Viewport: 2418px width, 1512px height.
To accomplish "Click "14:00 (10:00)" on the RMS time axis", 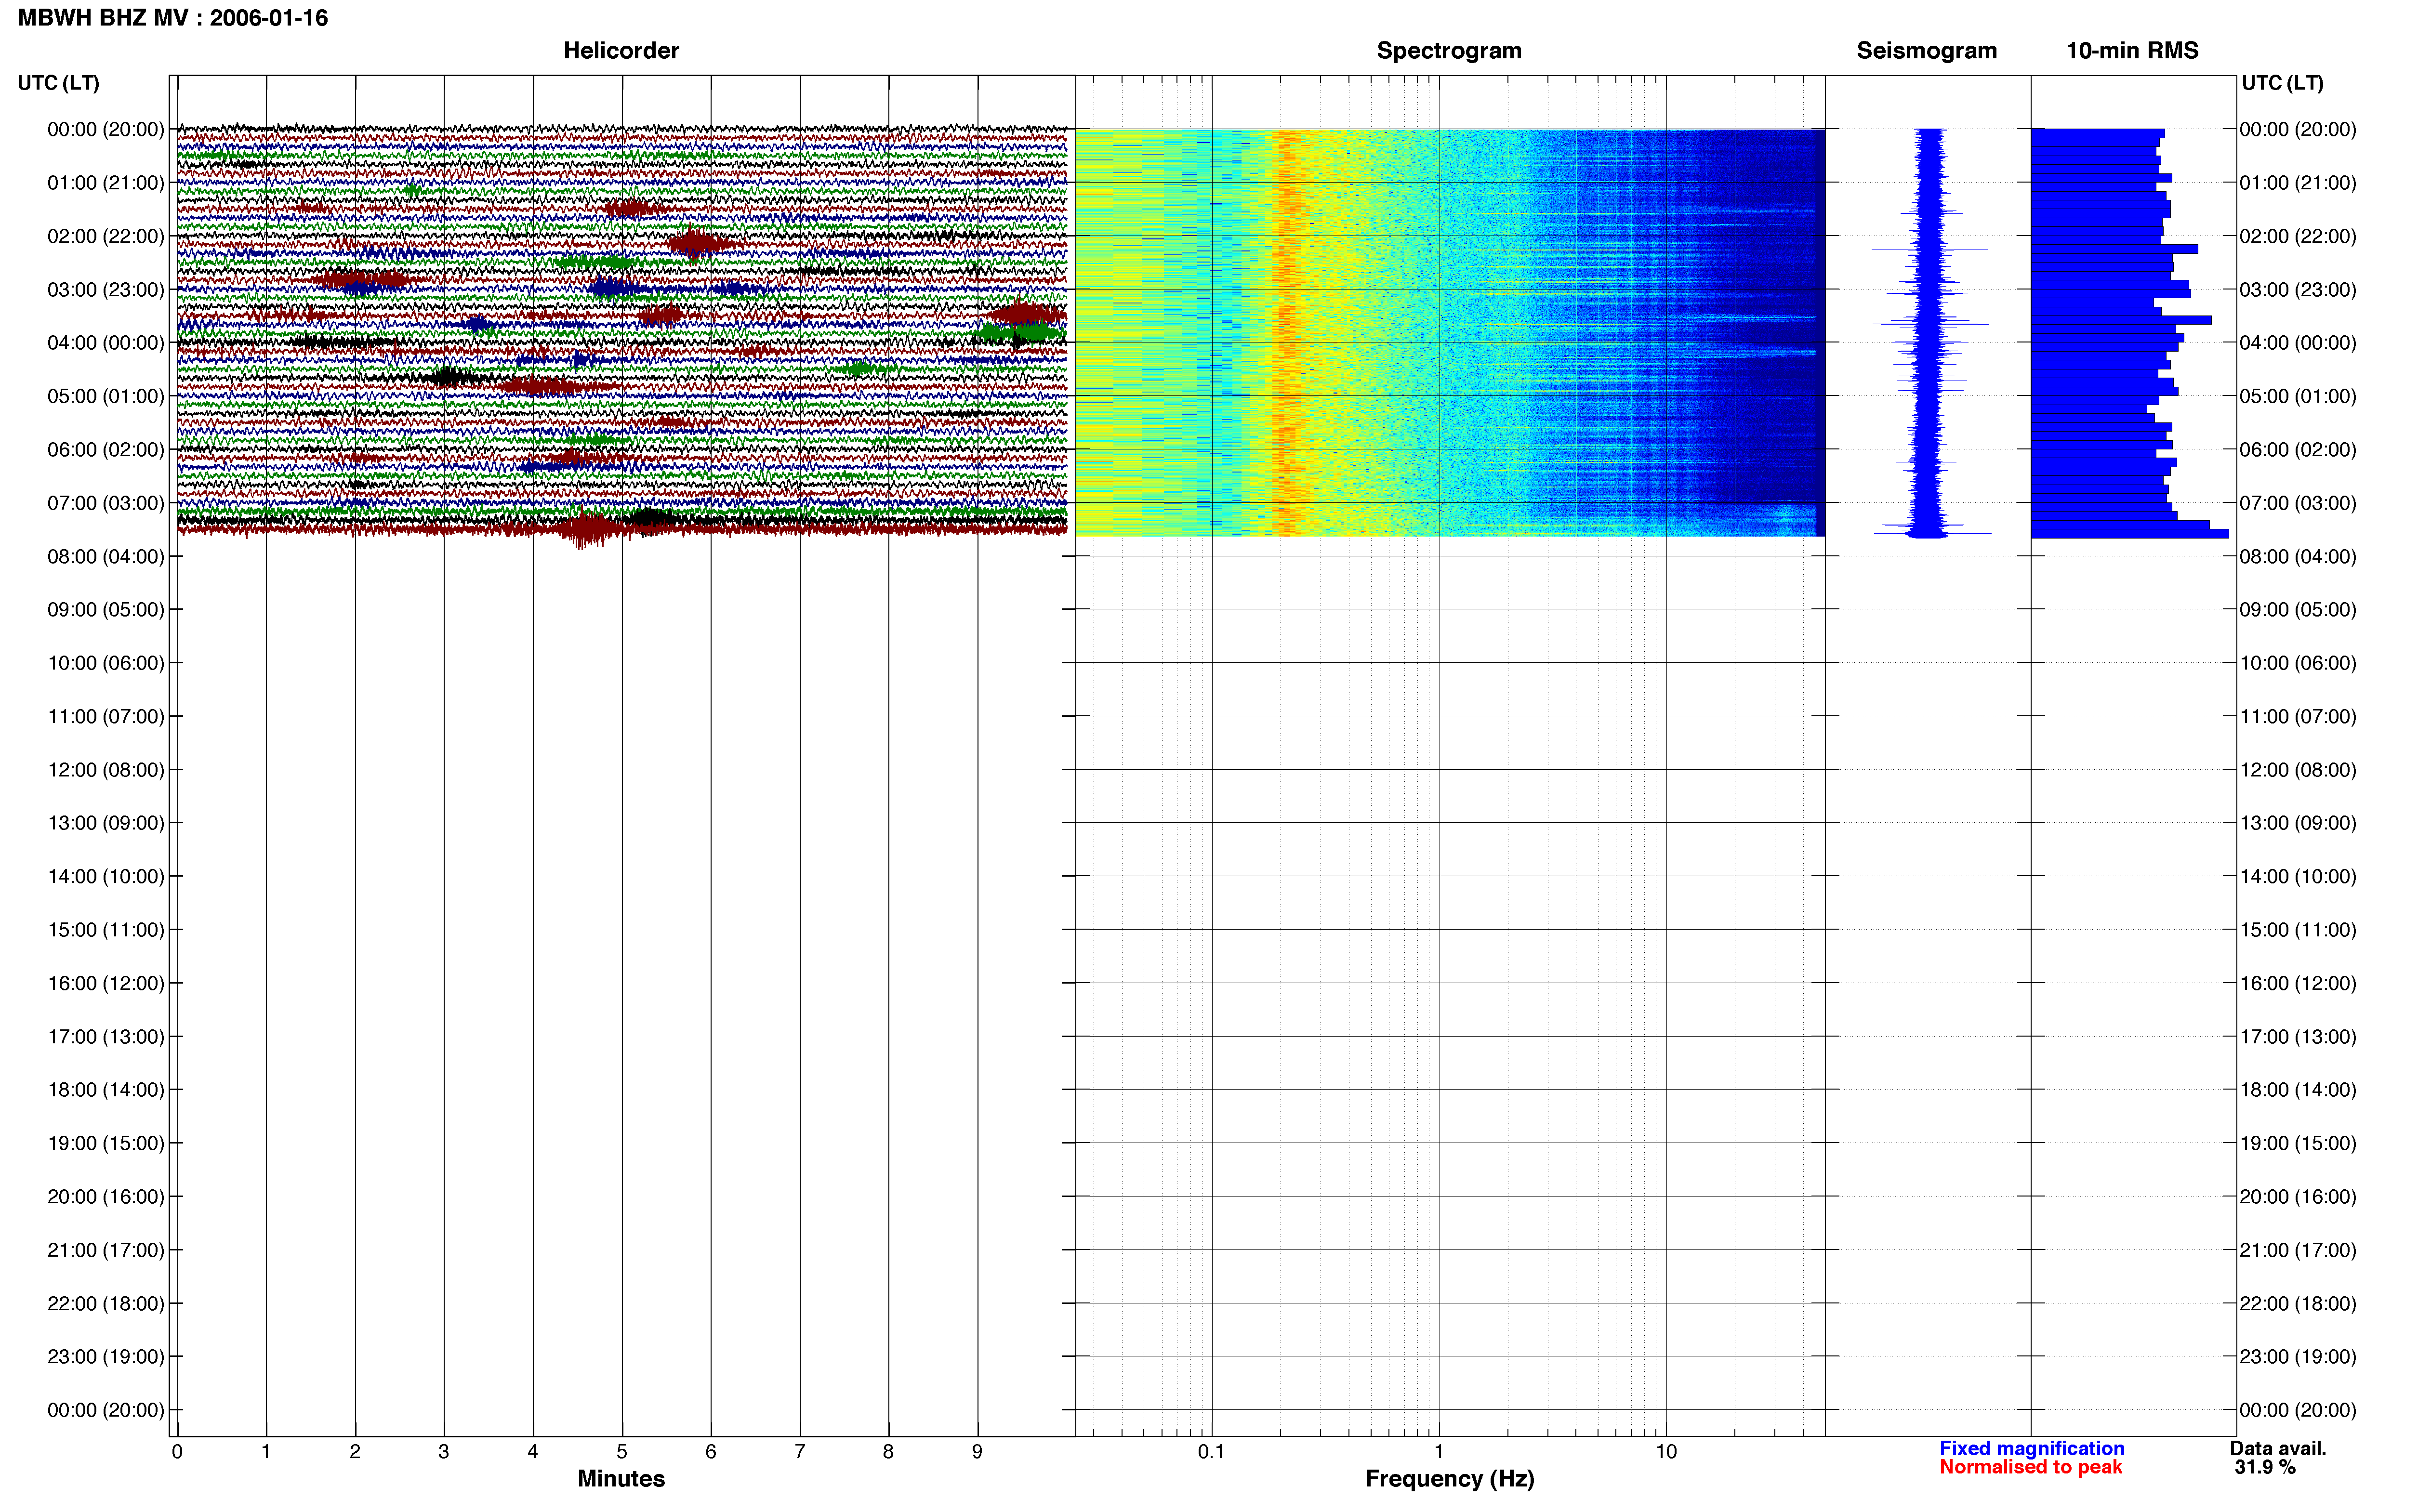I will (2297, 877).
